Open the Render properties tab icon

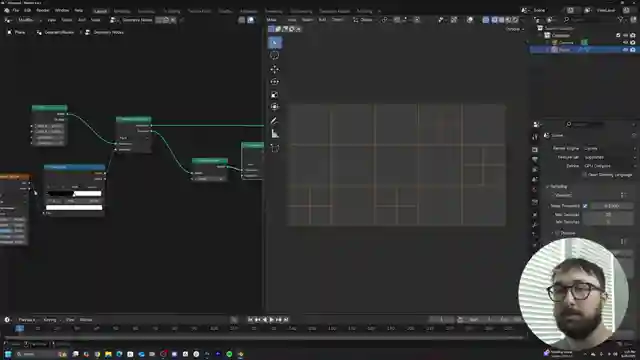pos(535,149)
